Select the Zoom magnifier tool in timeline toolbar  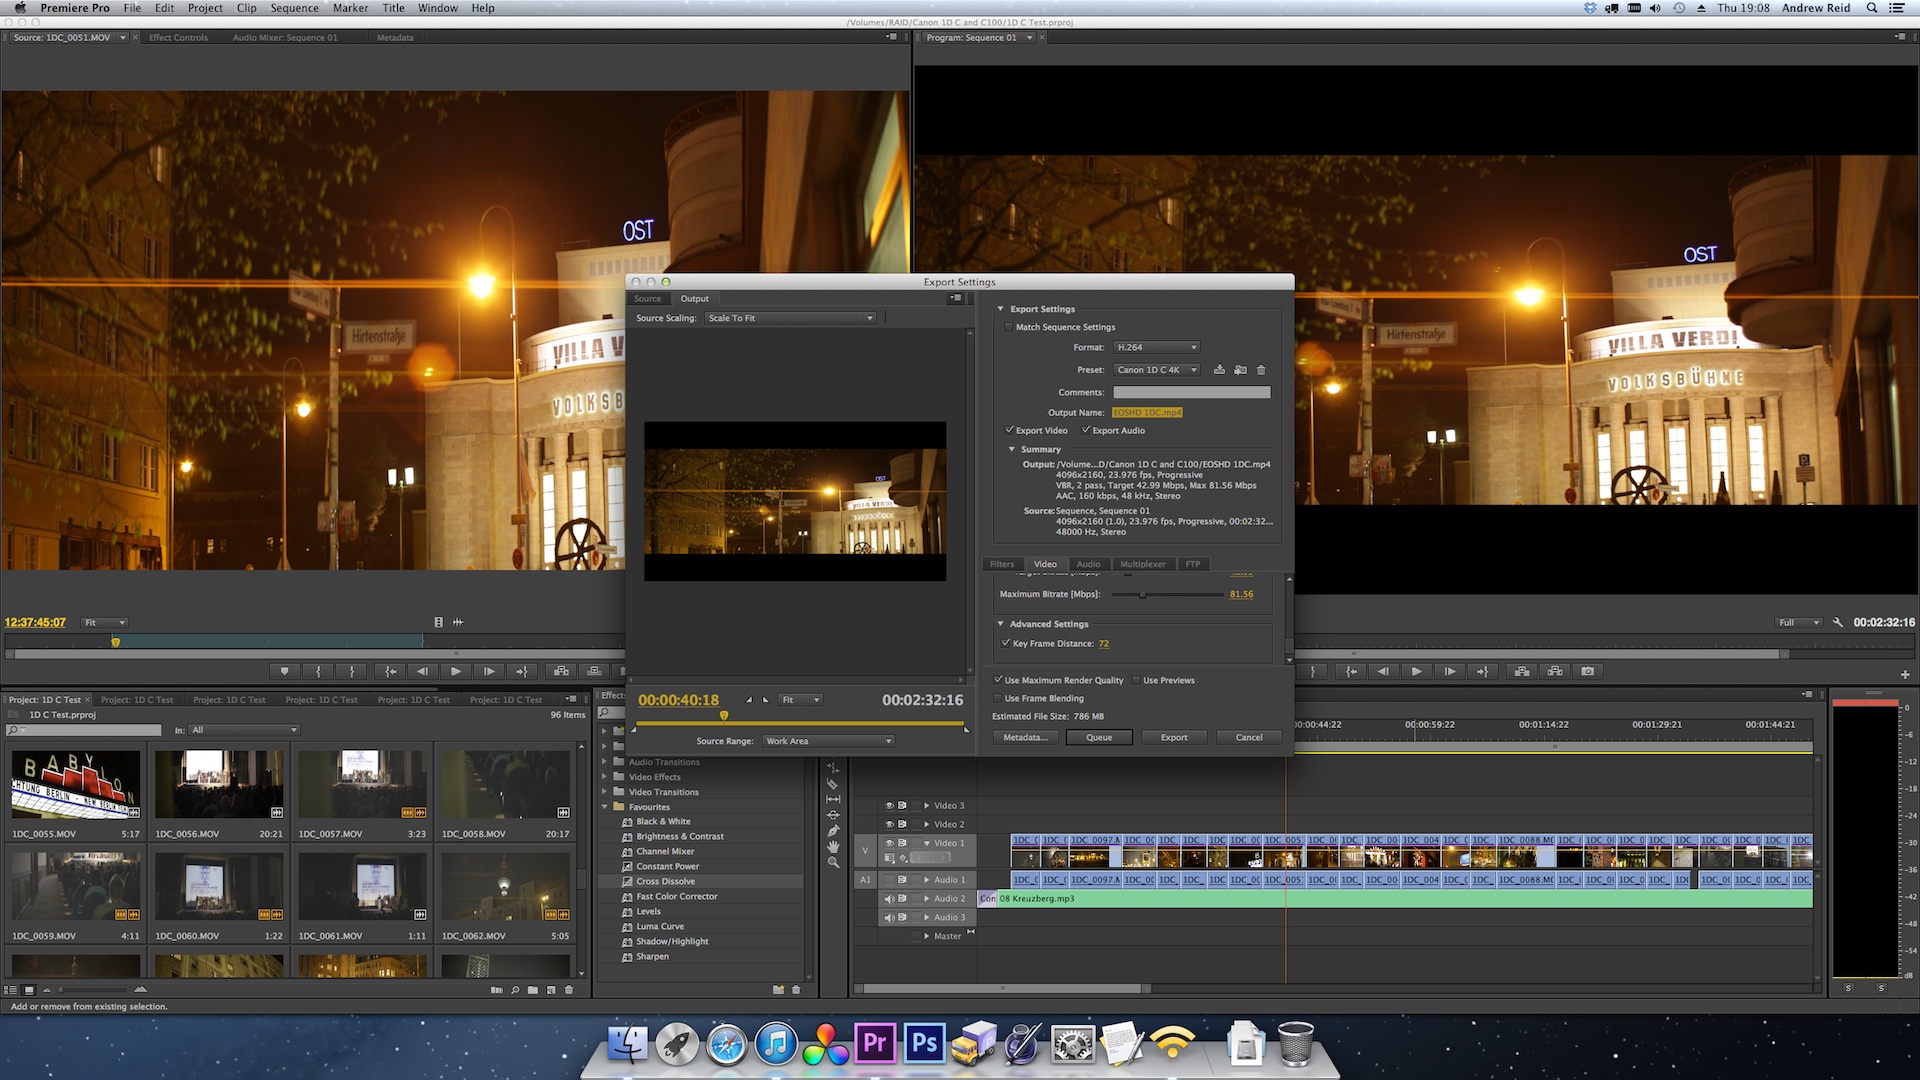point(833,862)
